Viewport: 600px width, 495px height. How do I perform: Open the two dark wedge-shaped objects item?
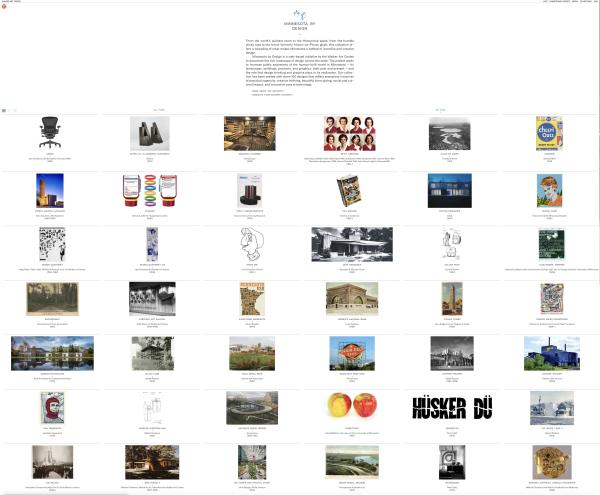coord(150,134)
